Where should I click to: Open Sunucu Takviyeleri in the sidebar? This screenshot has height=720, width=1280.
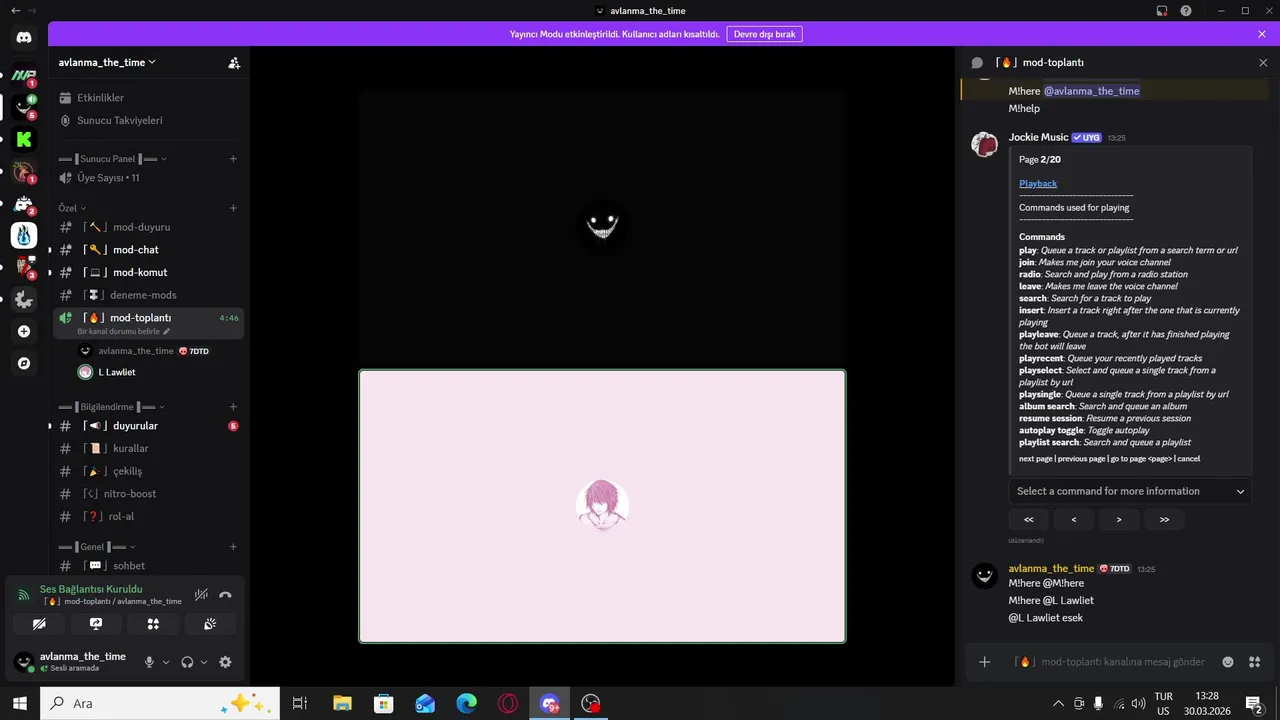[149, 120]
